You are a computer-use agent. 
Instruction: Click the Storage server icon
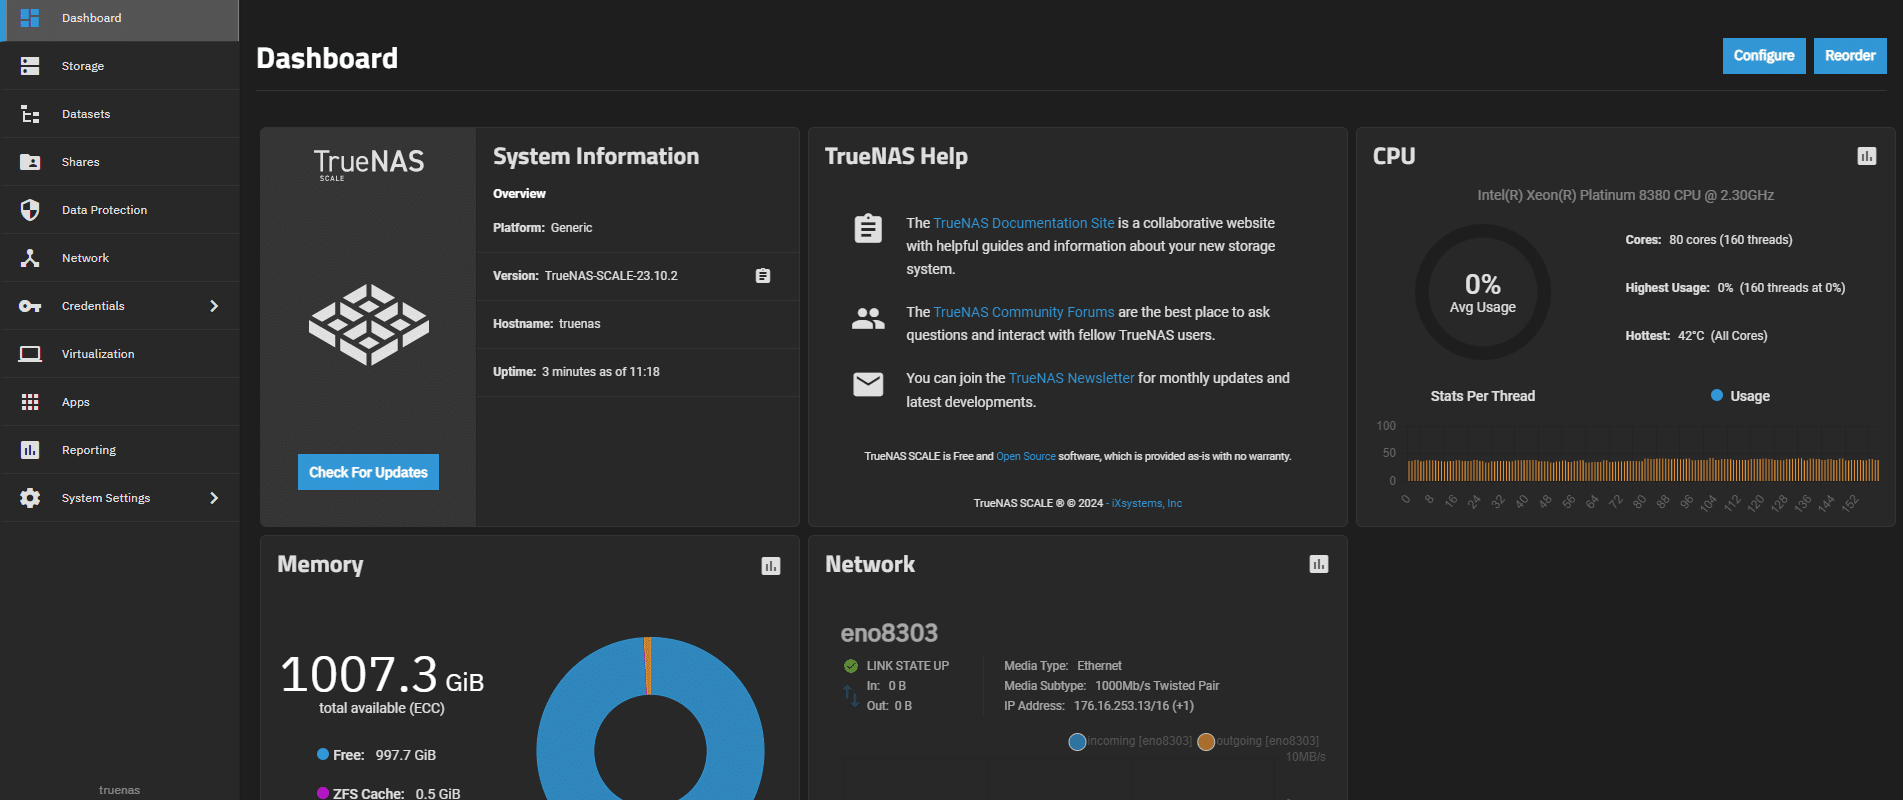(x=30, y=66)
